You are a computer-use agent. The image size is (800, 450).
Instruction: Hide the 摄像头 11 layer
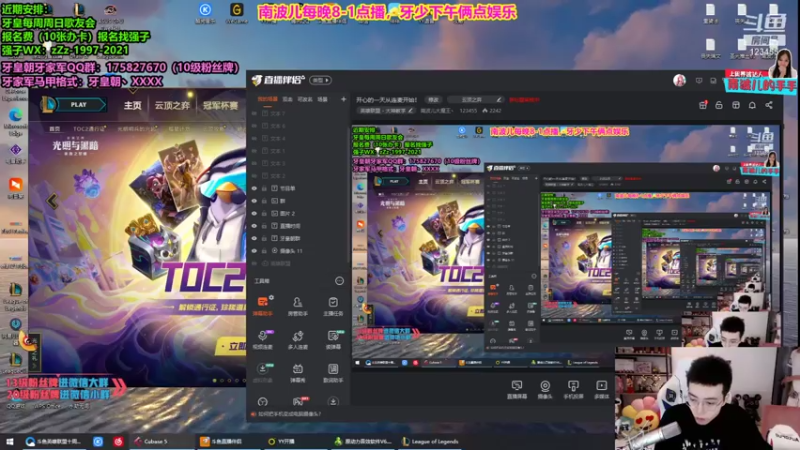click(x=254, y=251)
